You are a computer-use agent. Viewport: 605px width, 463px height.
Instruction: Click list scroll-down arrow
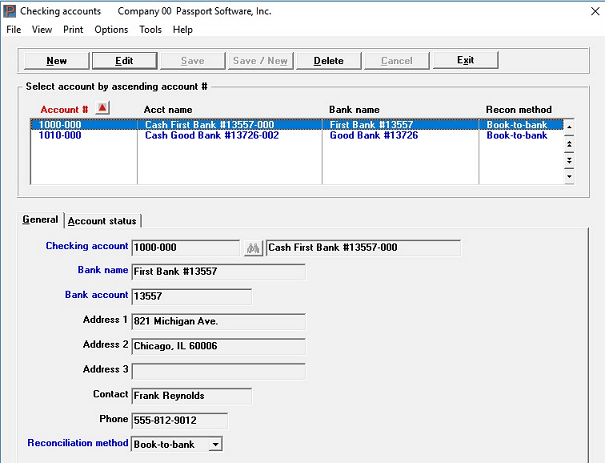569,176
